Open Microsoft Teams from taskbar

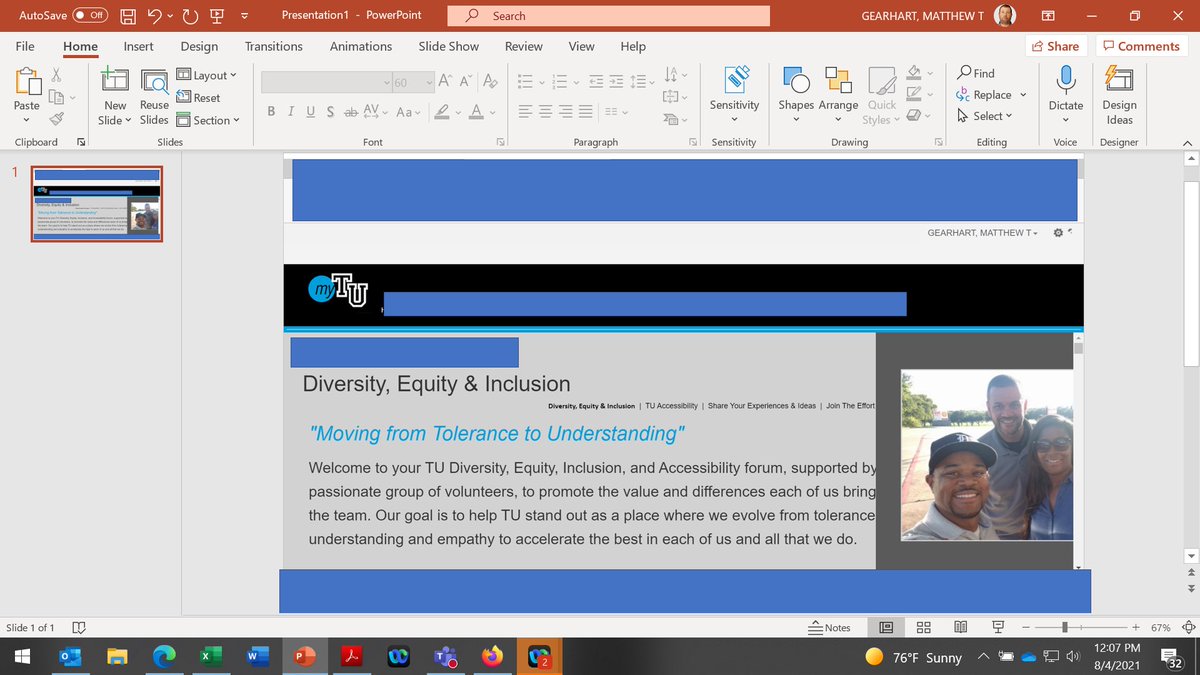(x=445, y=657)
